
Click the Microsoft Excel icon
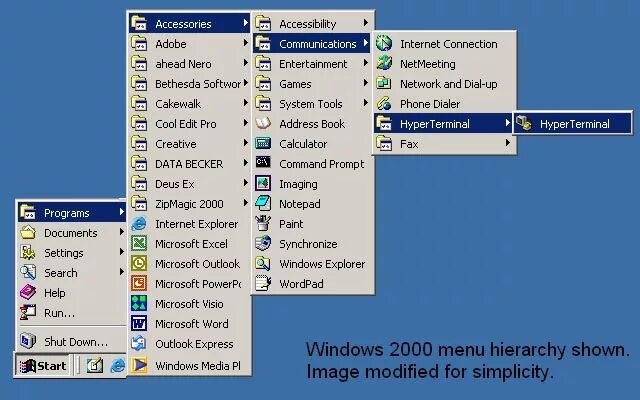[x=139, y=244]
